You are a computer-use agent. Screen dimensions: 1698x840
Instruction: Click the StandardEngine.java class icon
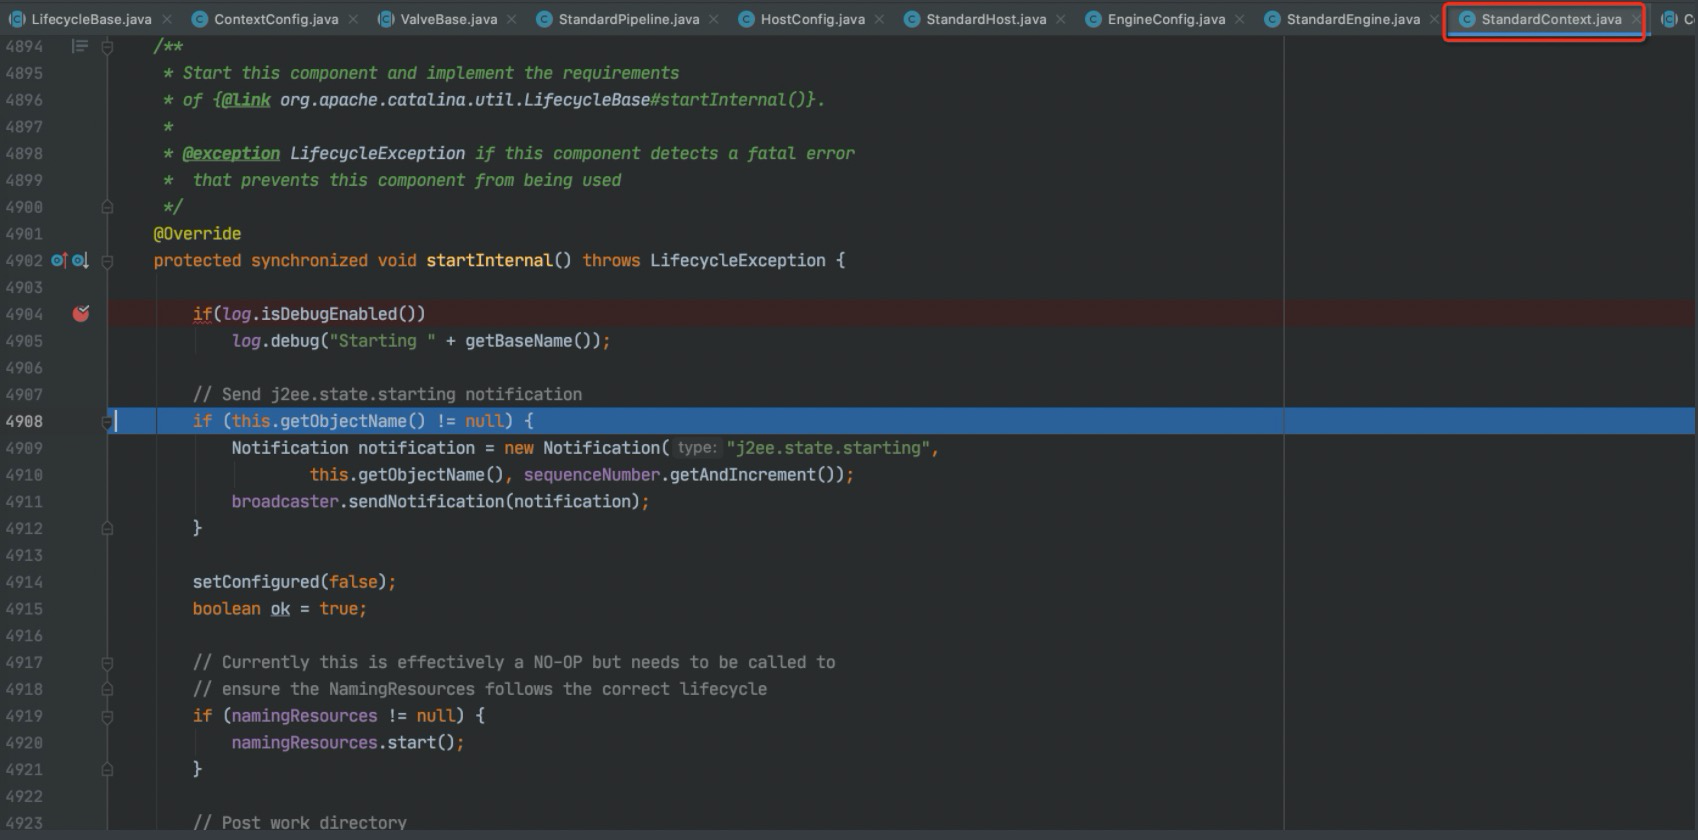1272,19
